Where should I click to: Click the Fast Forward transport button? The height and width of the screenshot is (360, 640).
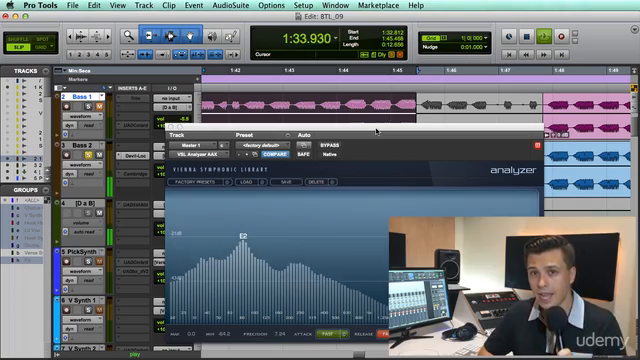point(544,54)
